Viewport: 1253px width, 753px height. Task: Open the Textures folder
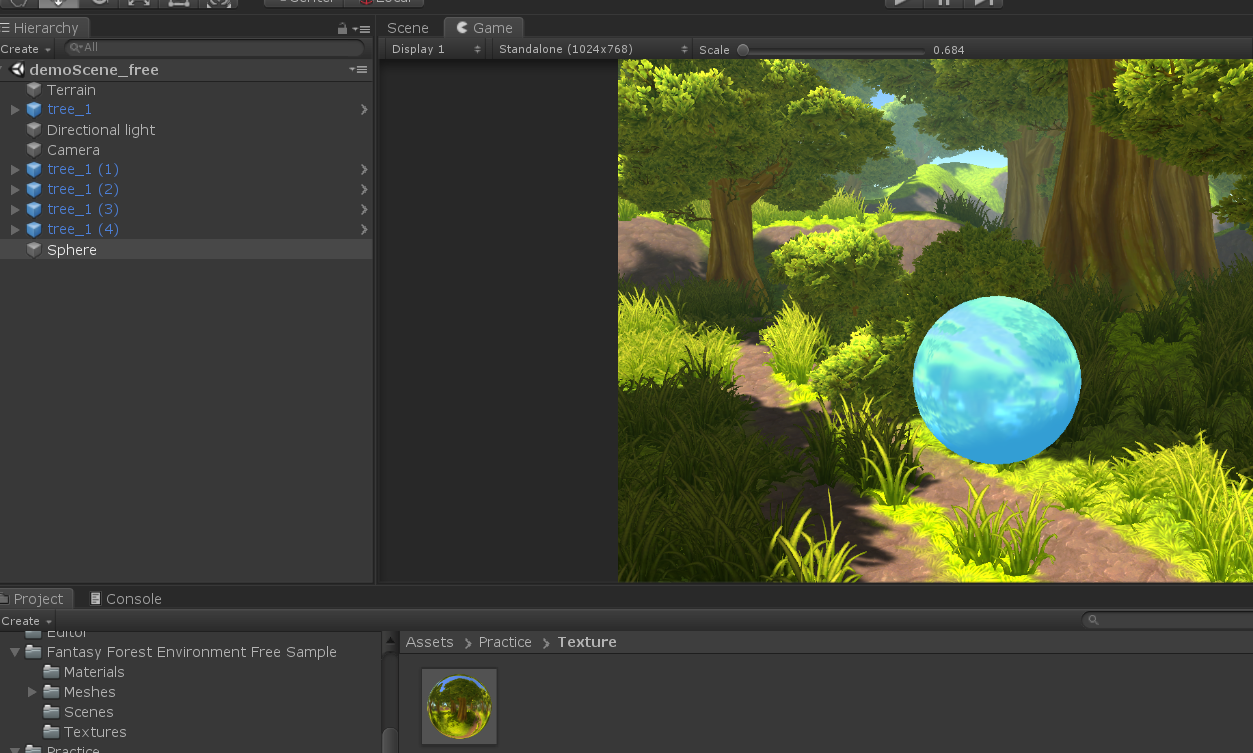95,732
